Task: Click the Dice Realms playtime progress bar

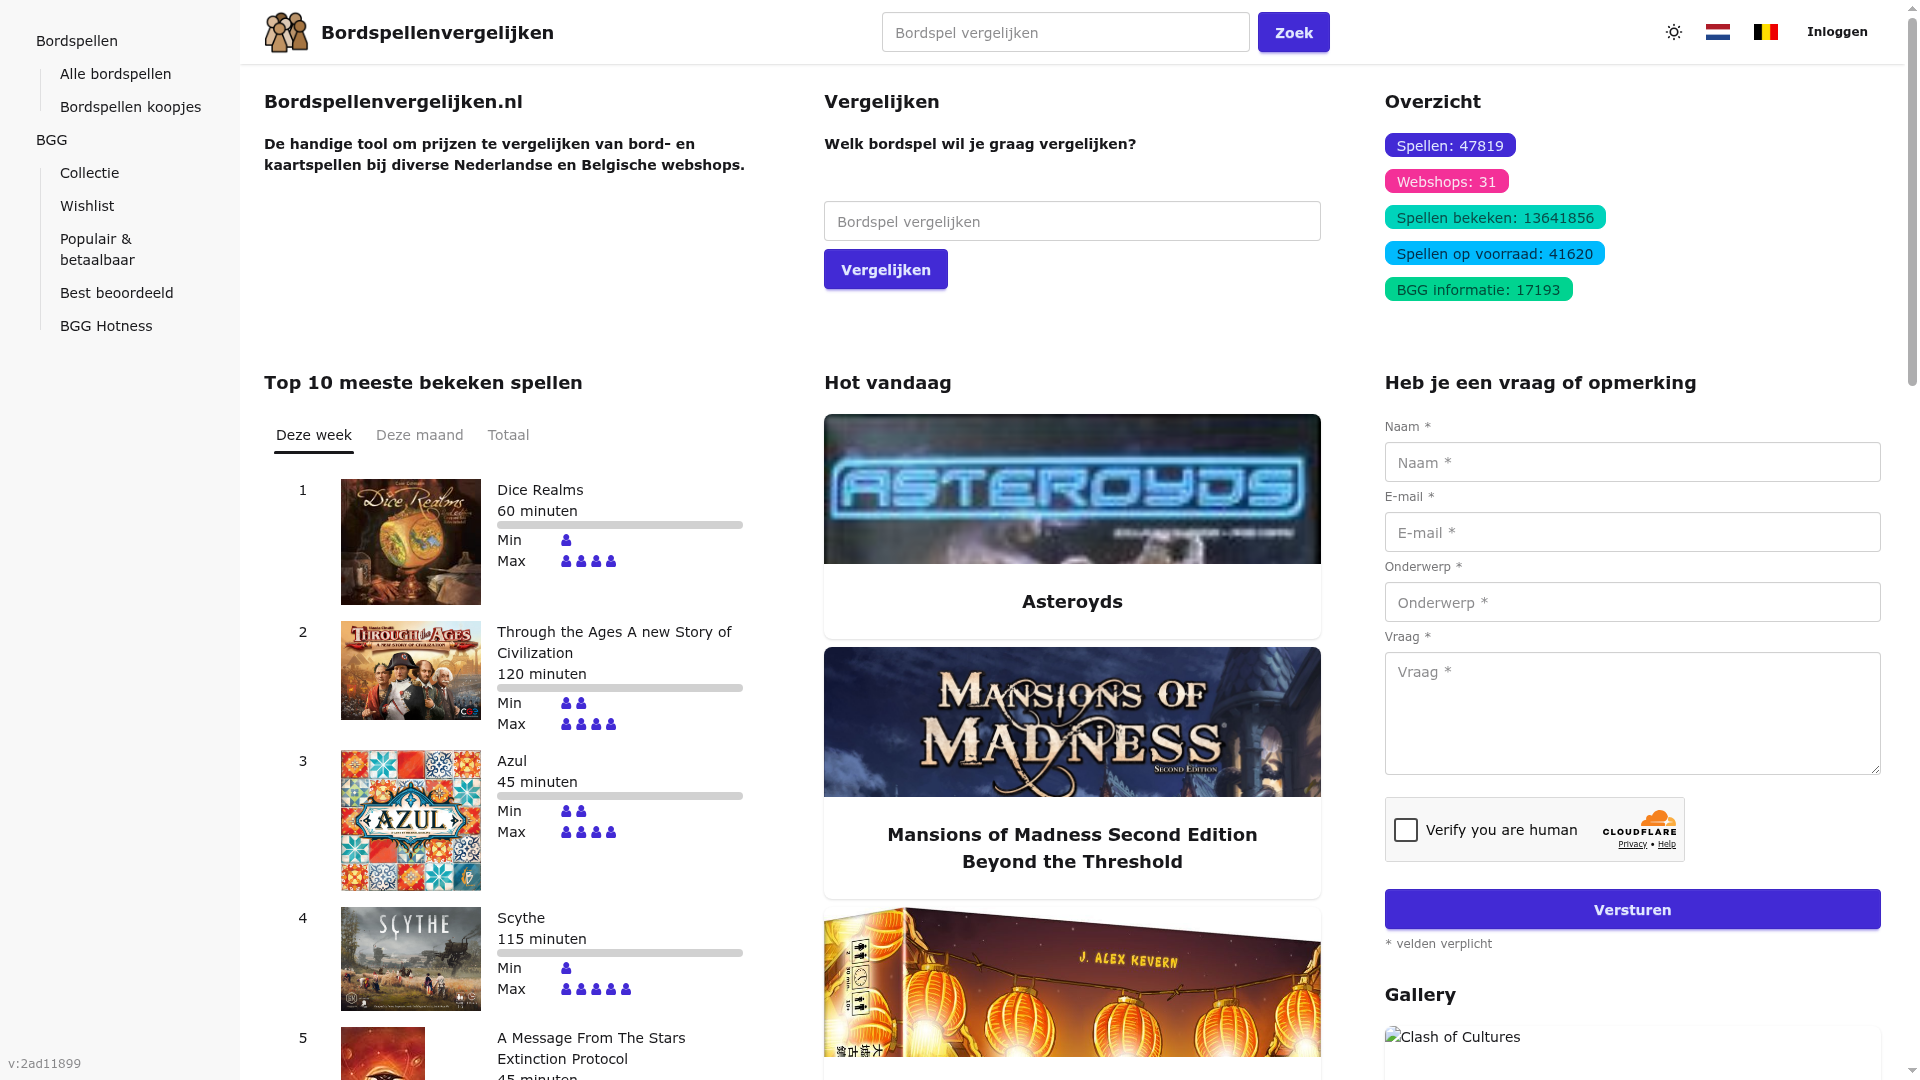Action: 620,525
